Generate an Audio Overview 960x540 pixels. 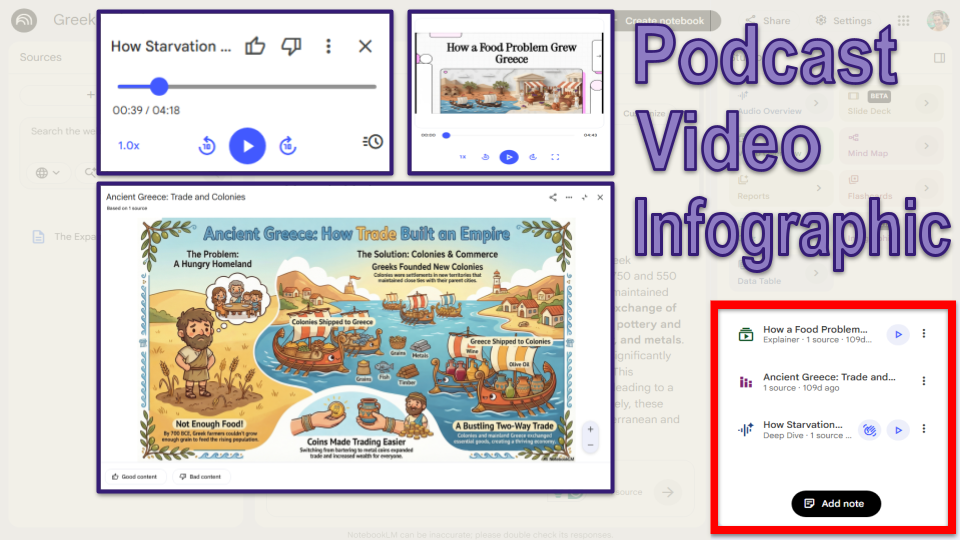pyautogui.click(x=781, y=103)
